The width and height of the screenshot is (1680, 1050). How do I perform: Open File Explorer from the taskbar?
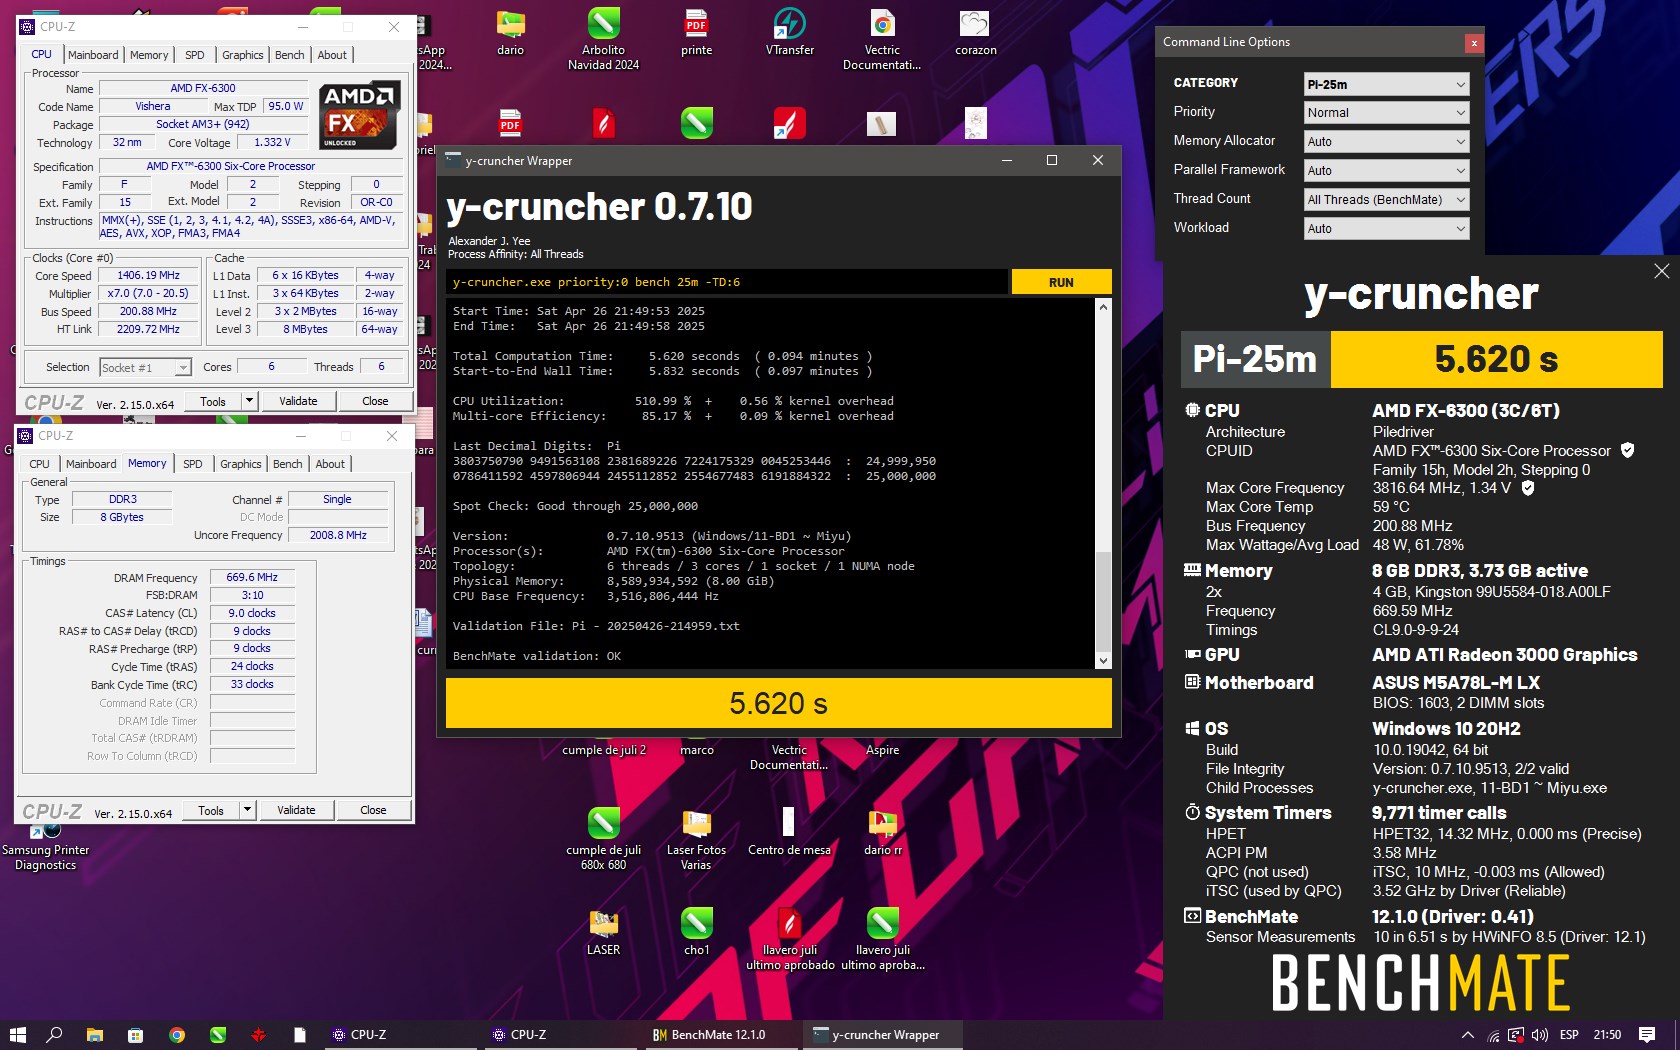[95, 1035]
